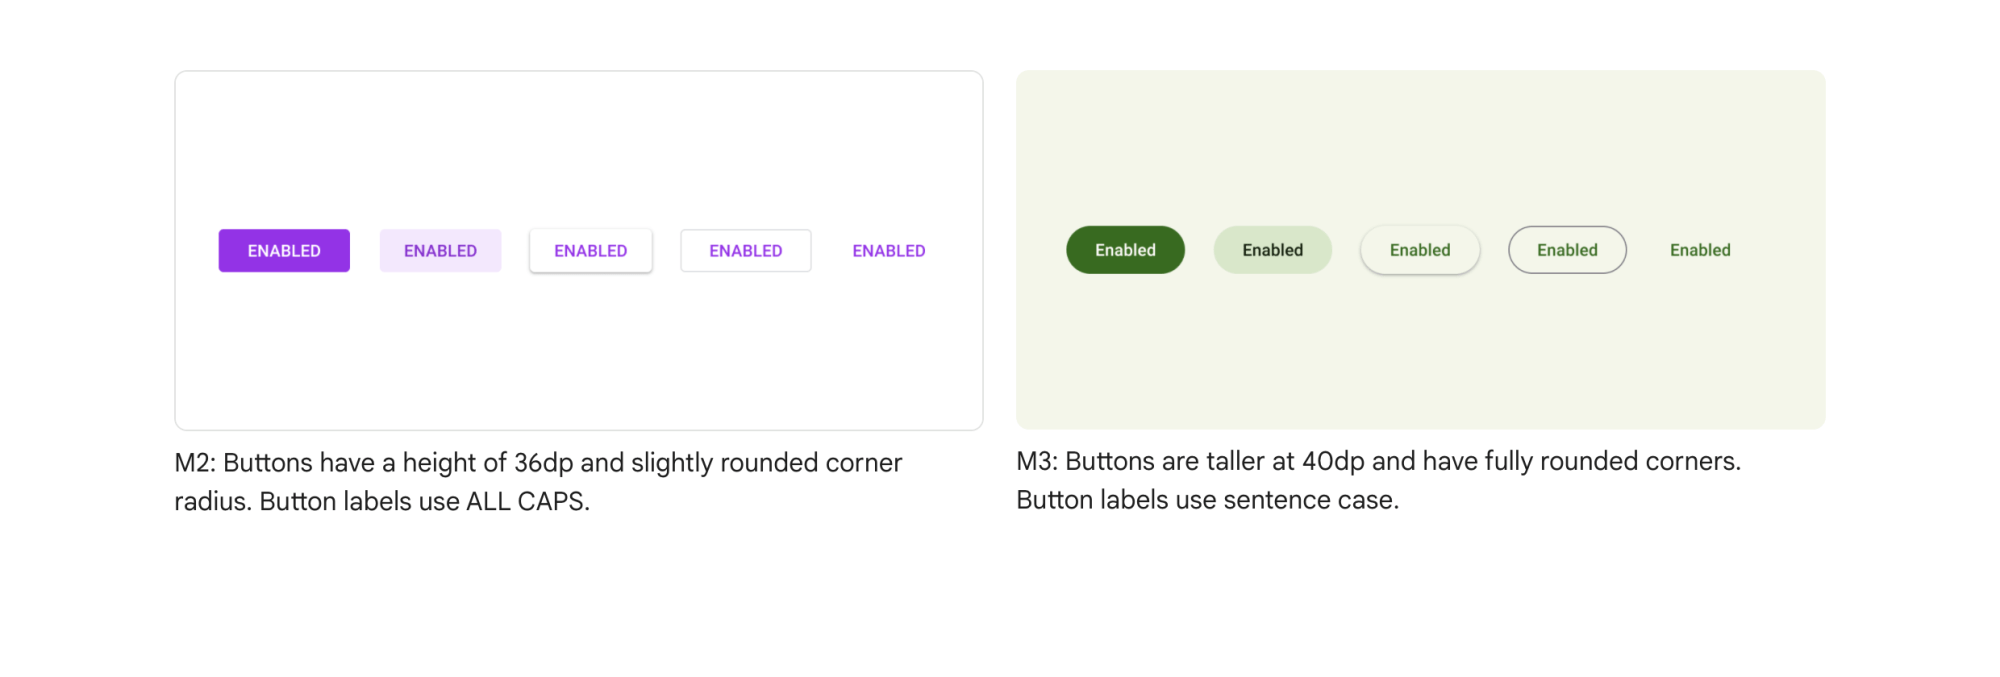Click the white elevated shadowed ENABLED button
Screen dimensions: 2000x677
coord(591,251)
